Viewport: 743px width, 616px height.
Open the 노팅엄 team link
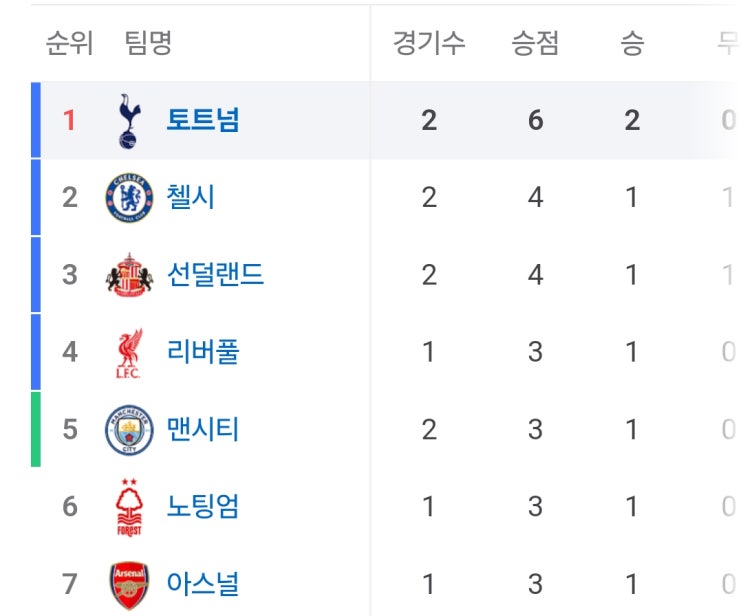tap(203, 507)
